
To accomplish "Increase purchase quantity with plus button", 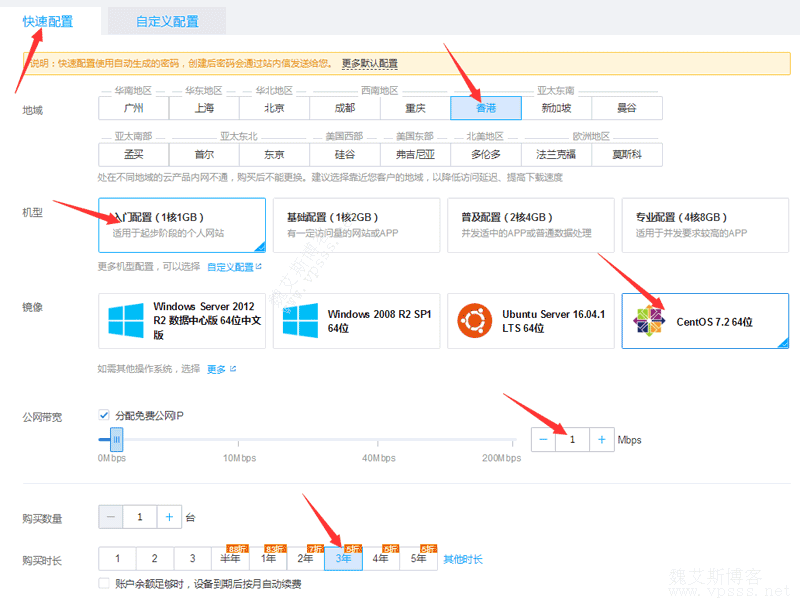I will 169,517.
